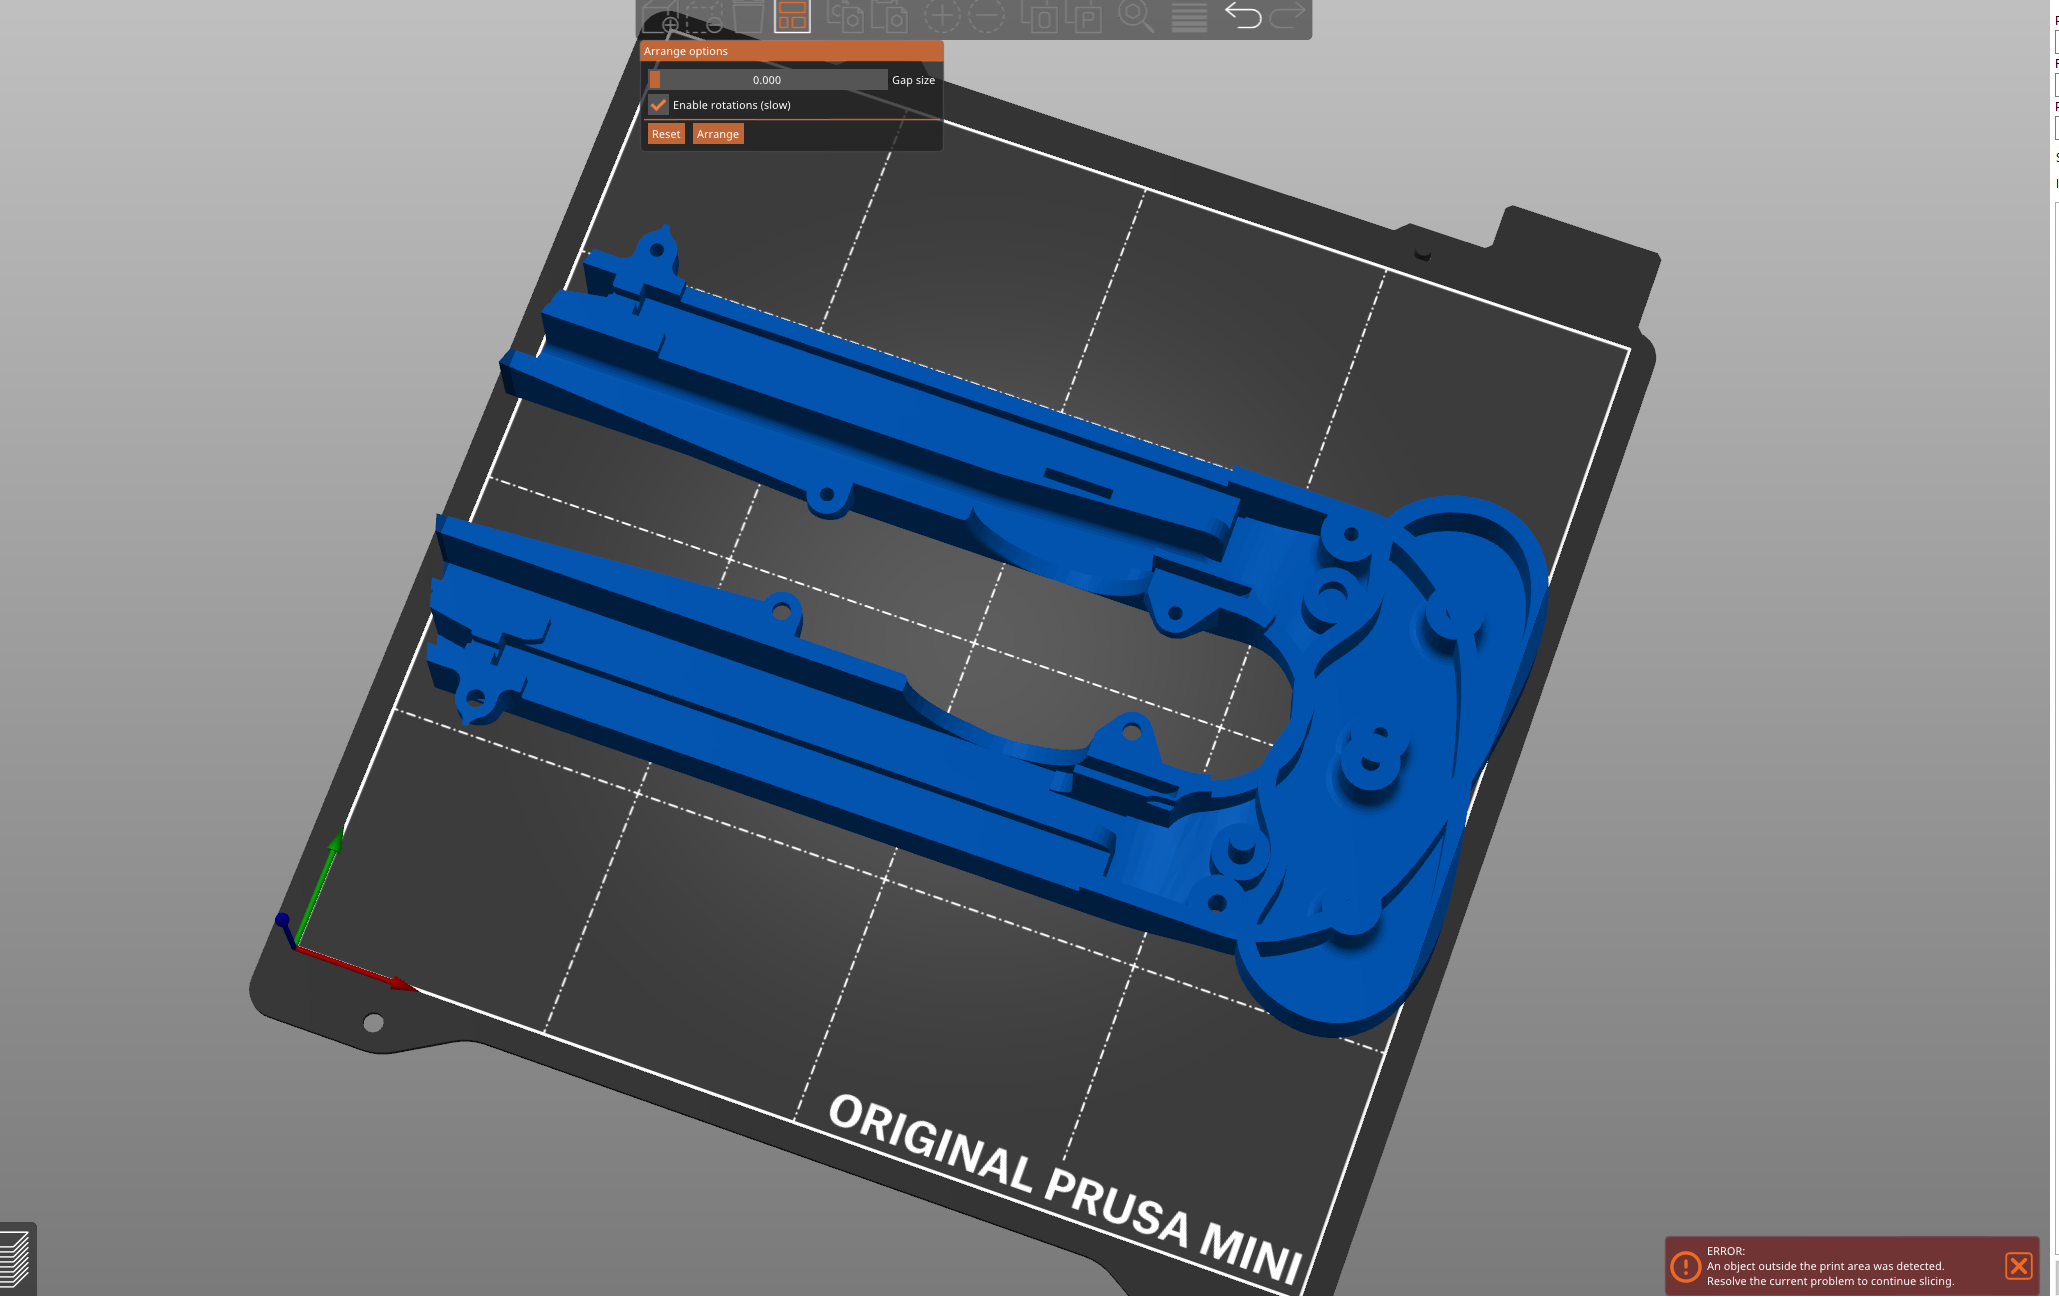Toggle the Arrange toolbar icon
The height and width of the screenshot is (1297, 2059).
(x=792, y=15)
